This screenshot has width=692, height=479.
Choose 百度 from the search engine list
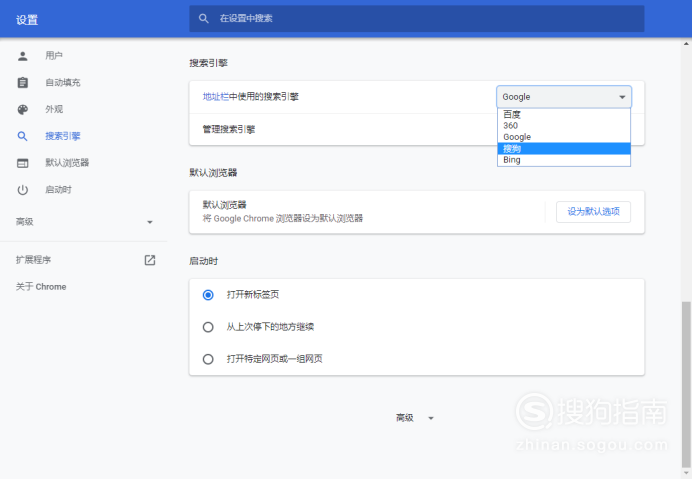pos(564,114)
